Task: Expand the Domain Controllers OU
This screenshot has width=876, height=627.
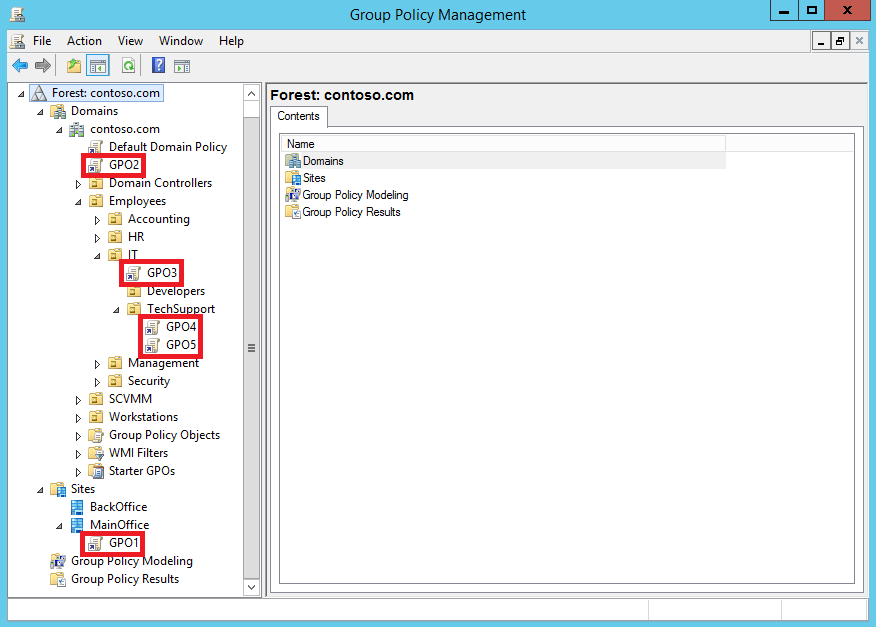Action: [78, 184]
